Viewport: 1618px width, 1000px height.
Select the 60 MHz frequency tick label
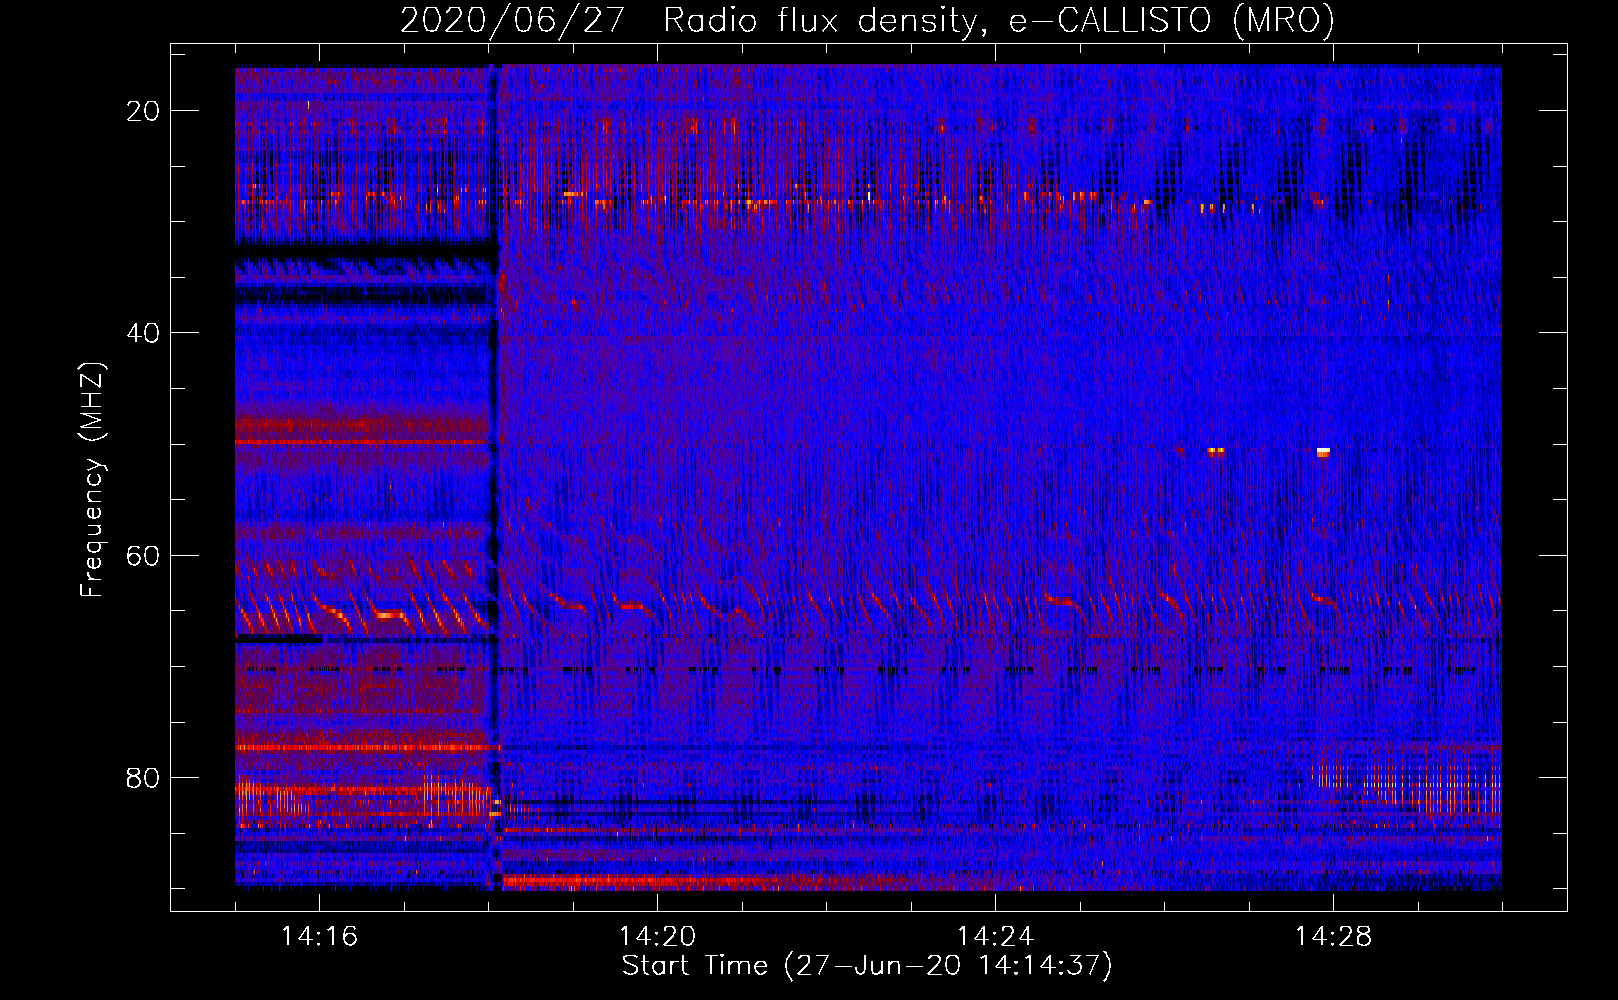144,555
